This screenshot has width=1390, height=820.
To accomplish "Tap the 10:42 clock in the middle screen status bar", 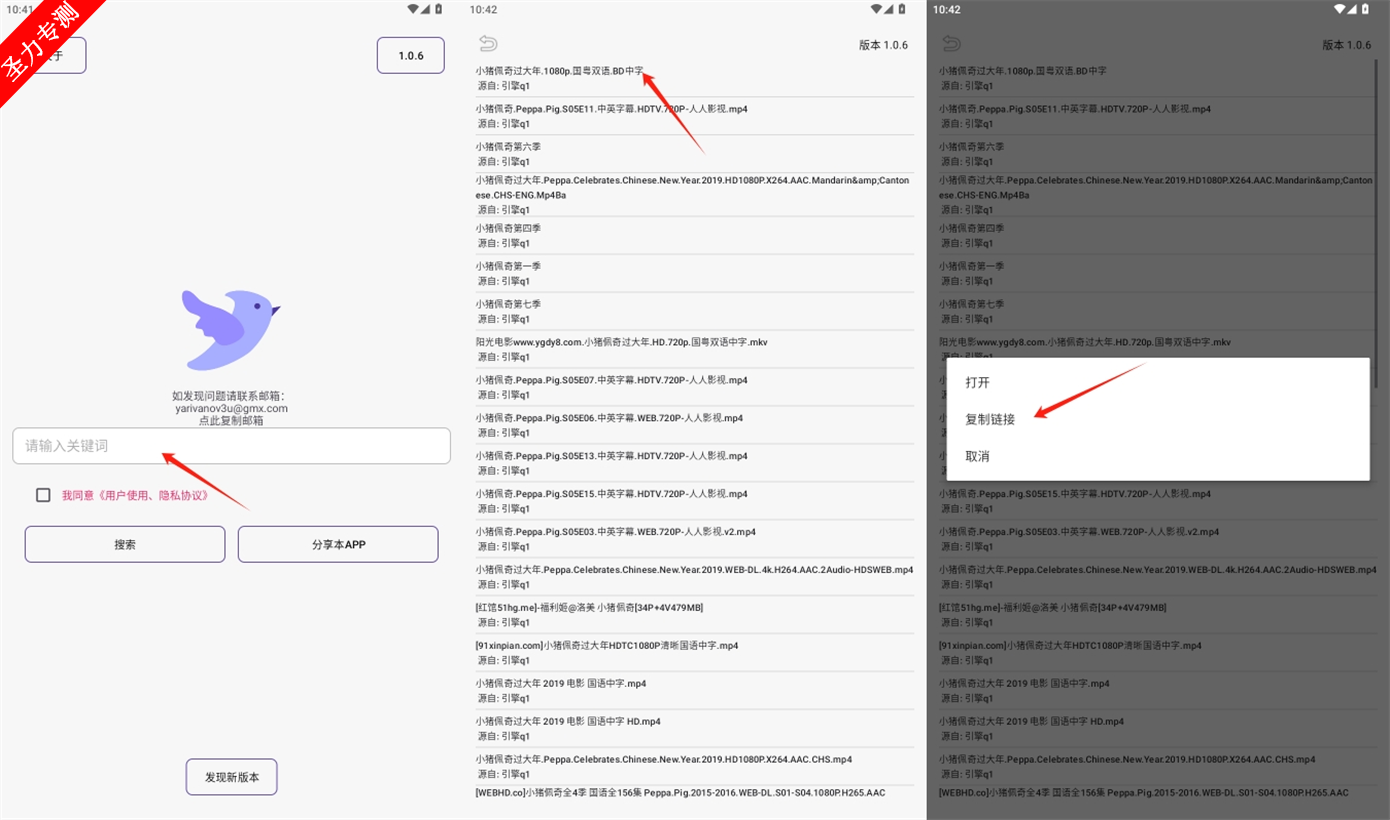I will (x=483, y=9).
